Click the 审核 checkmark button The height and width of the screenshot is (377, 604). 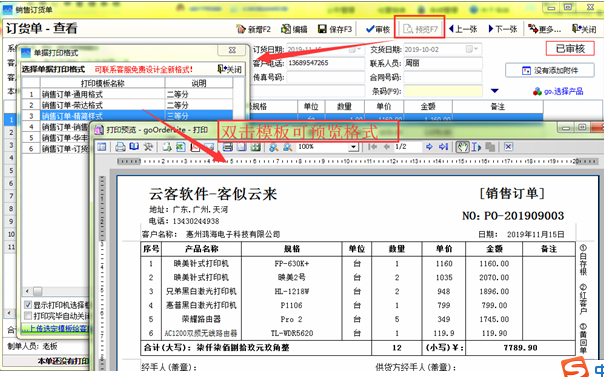pyautogui.click(x=378, y=29)
